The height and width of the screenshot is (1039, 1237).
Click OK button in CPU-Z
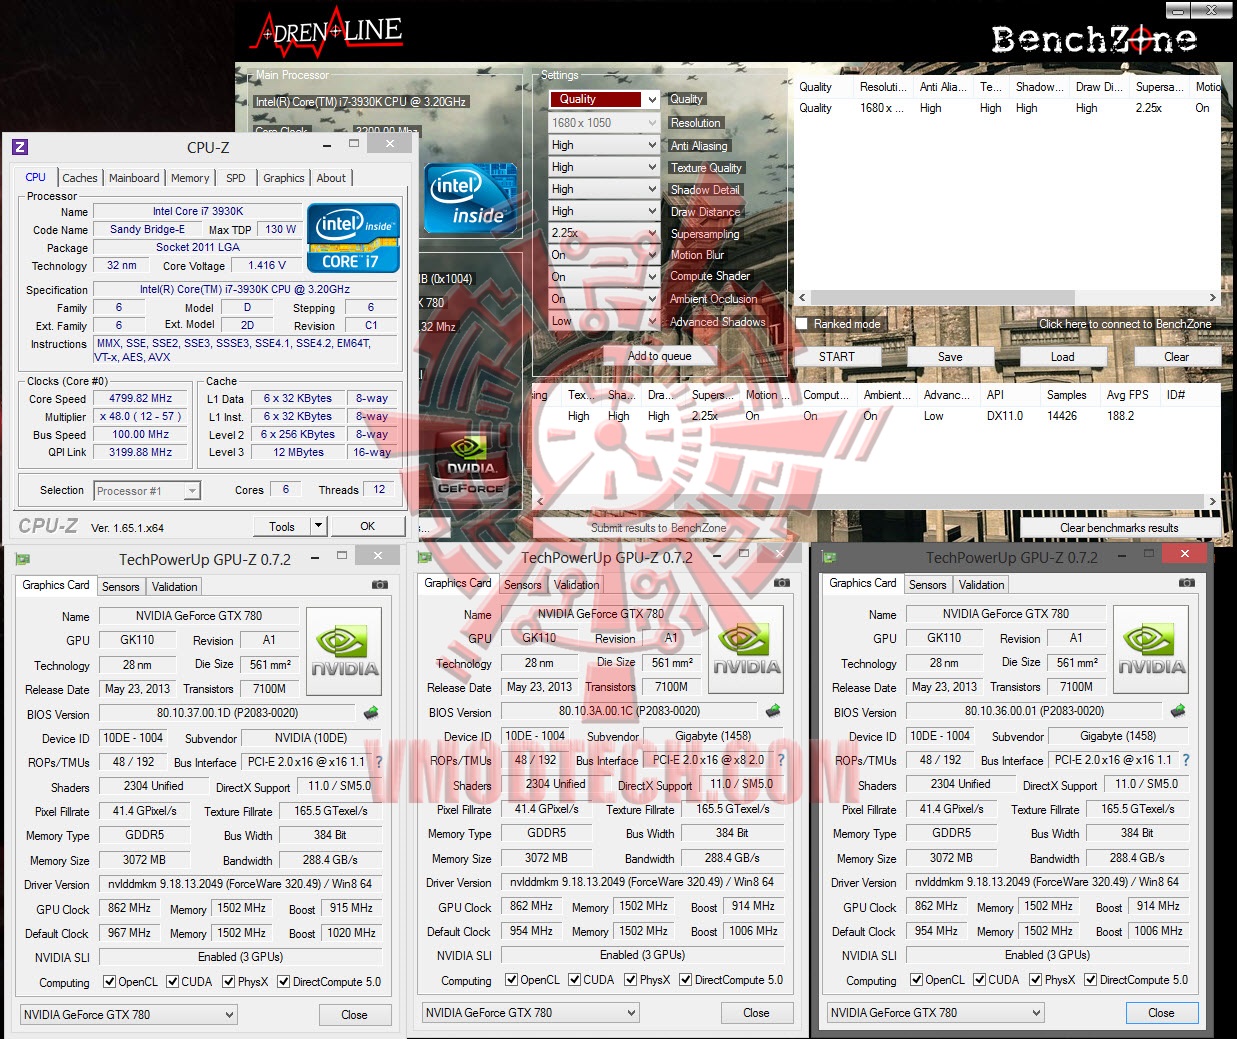tap(368, 526)
